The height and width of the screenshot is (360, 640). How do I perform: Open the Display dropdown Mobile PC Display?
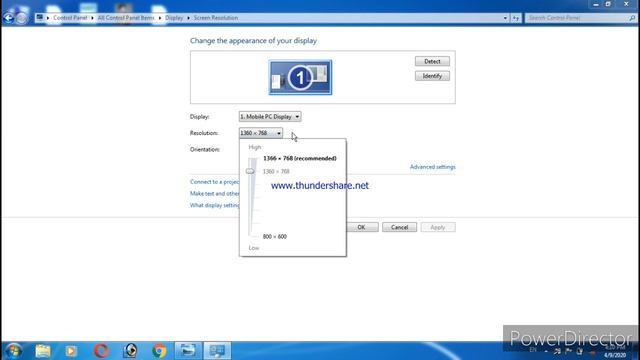coord(270,117)
